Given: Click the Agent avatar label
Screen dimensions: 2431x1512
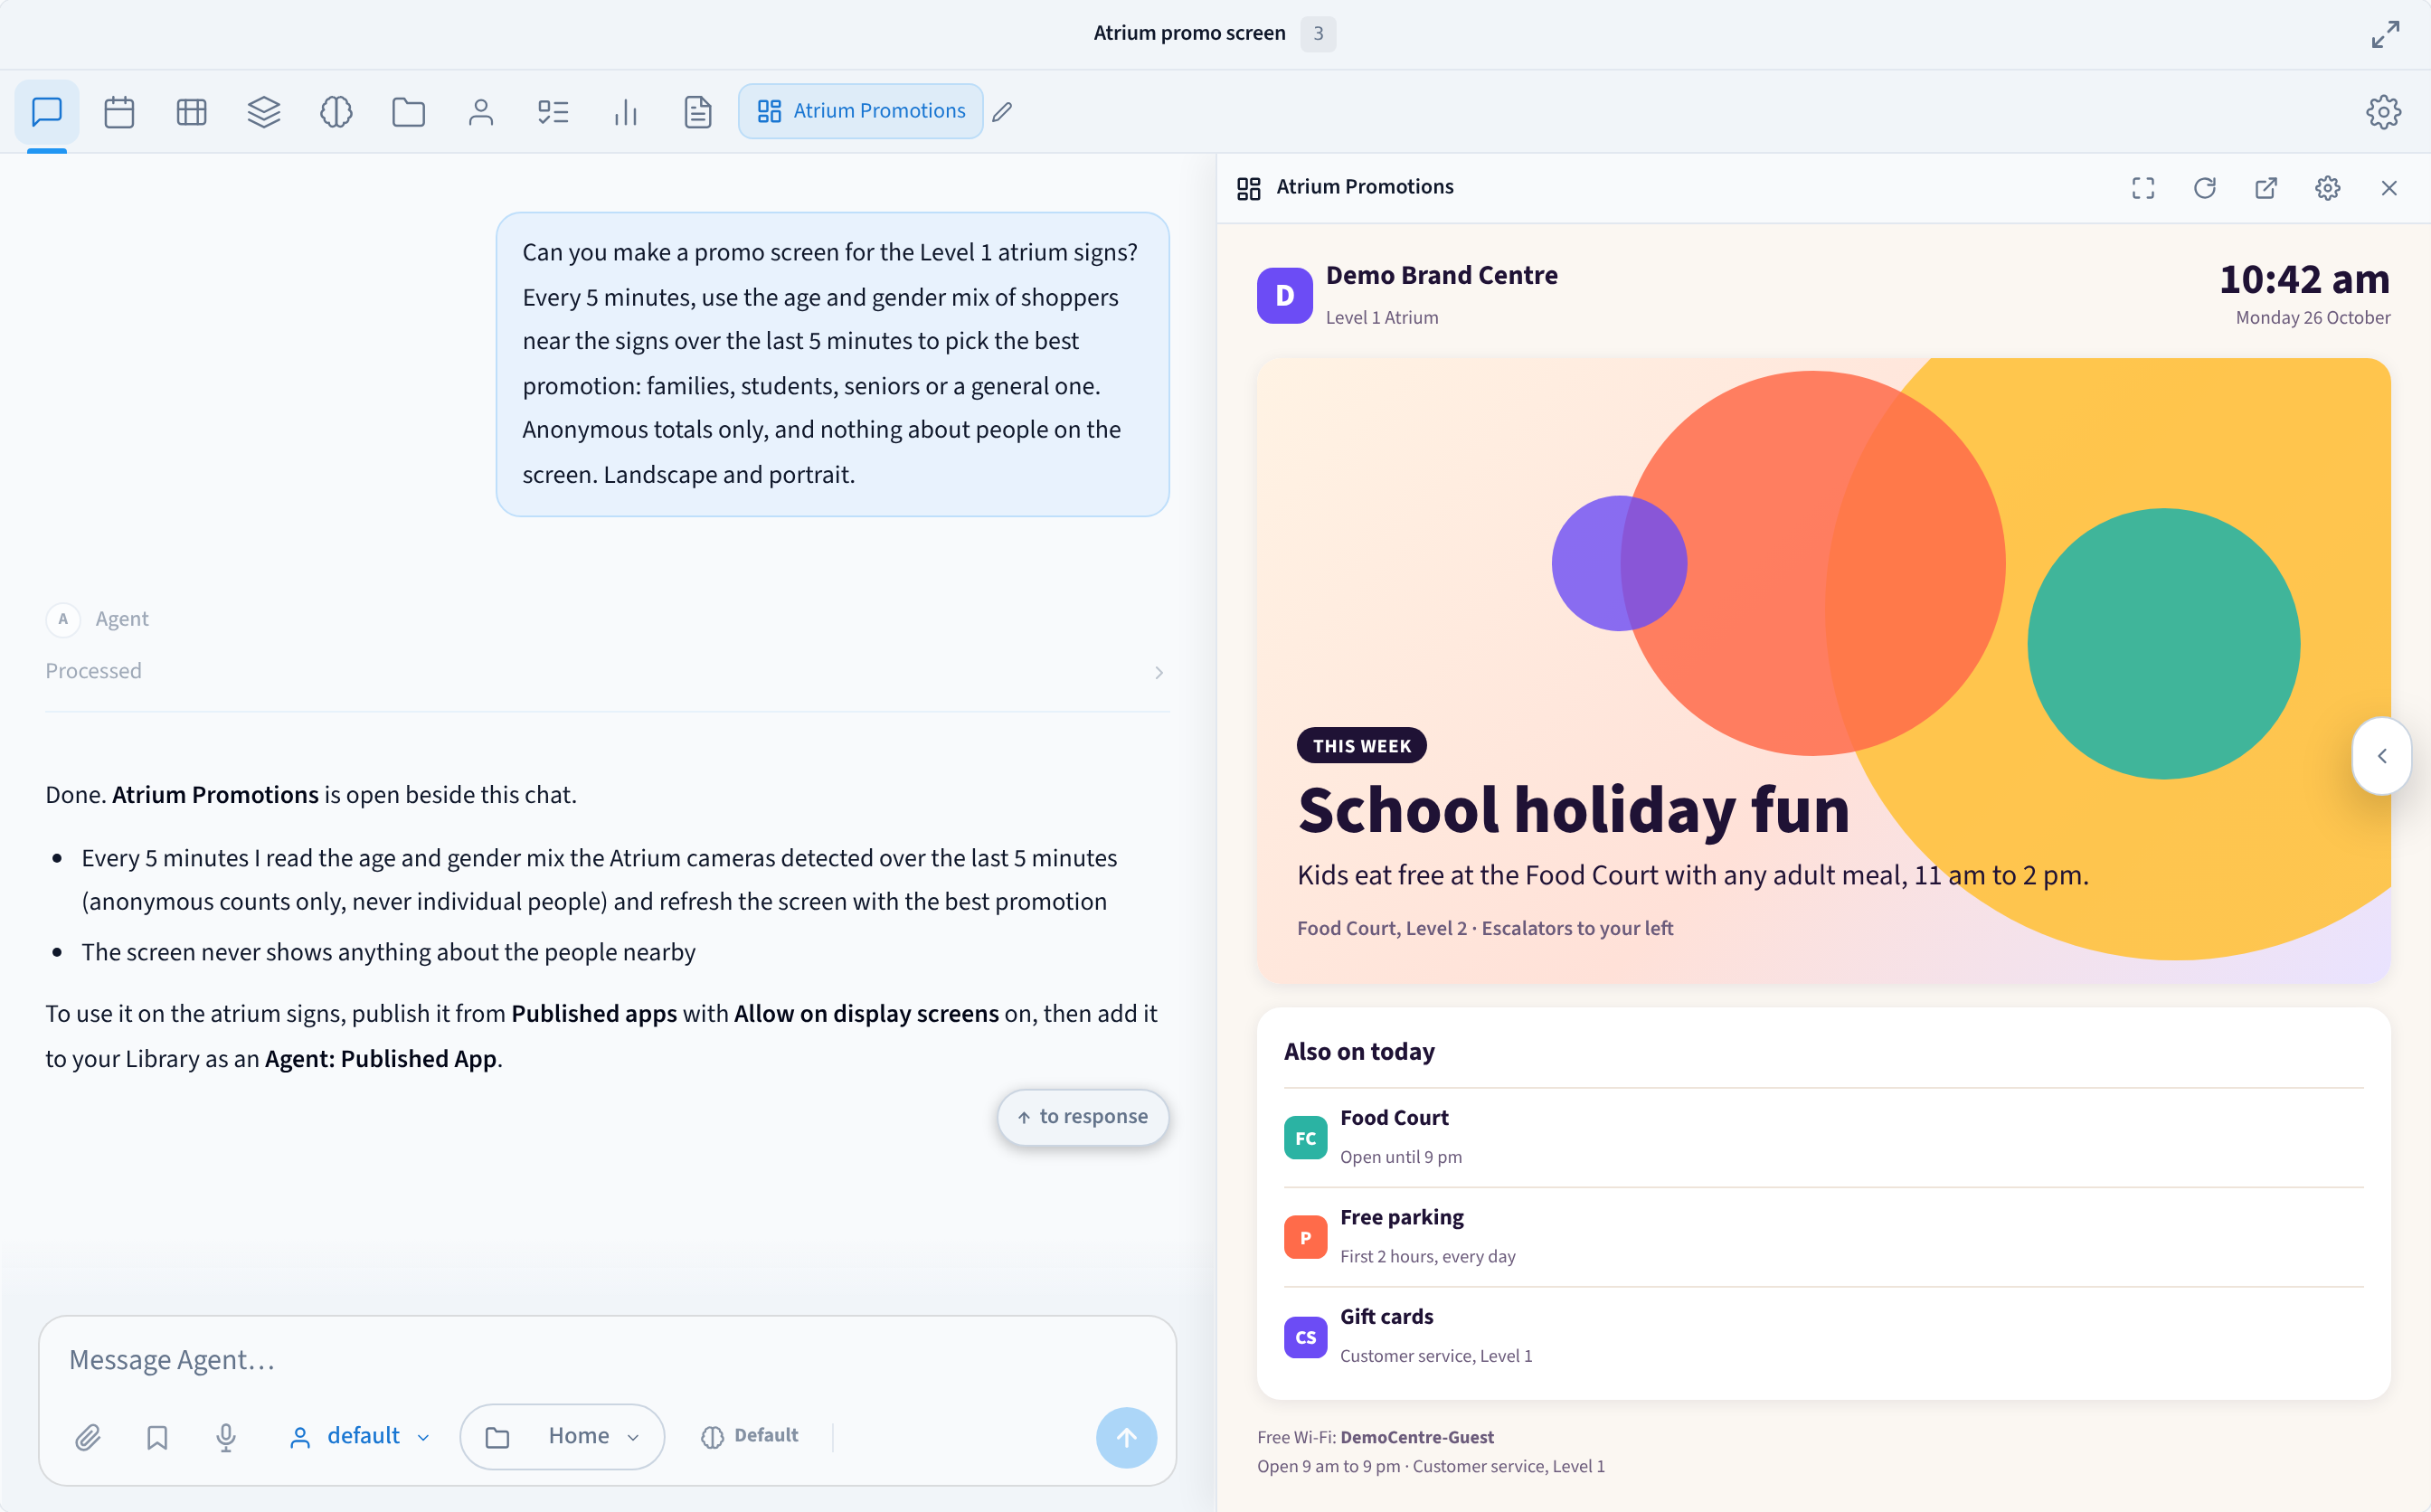Looking at the screenshot, I should pyautogui.click(x=97, y=619).
